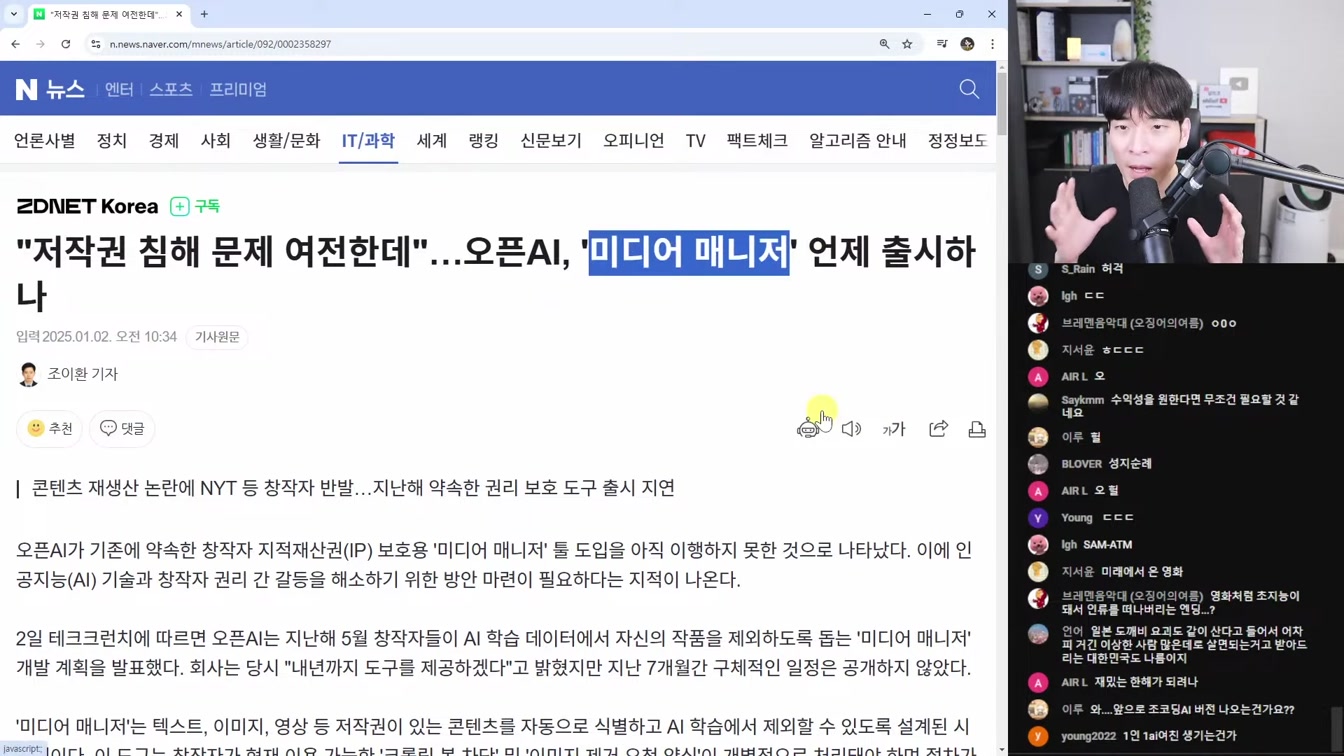Click the ZDNET Korea press logo
Image resolution: width=1344 pixels, height=756 pixels.
click(x=87, y=206)
